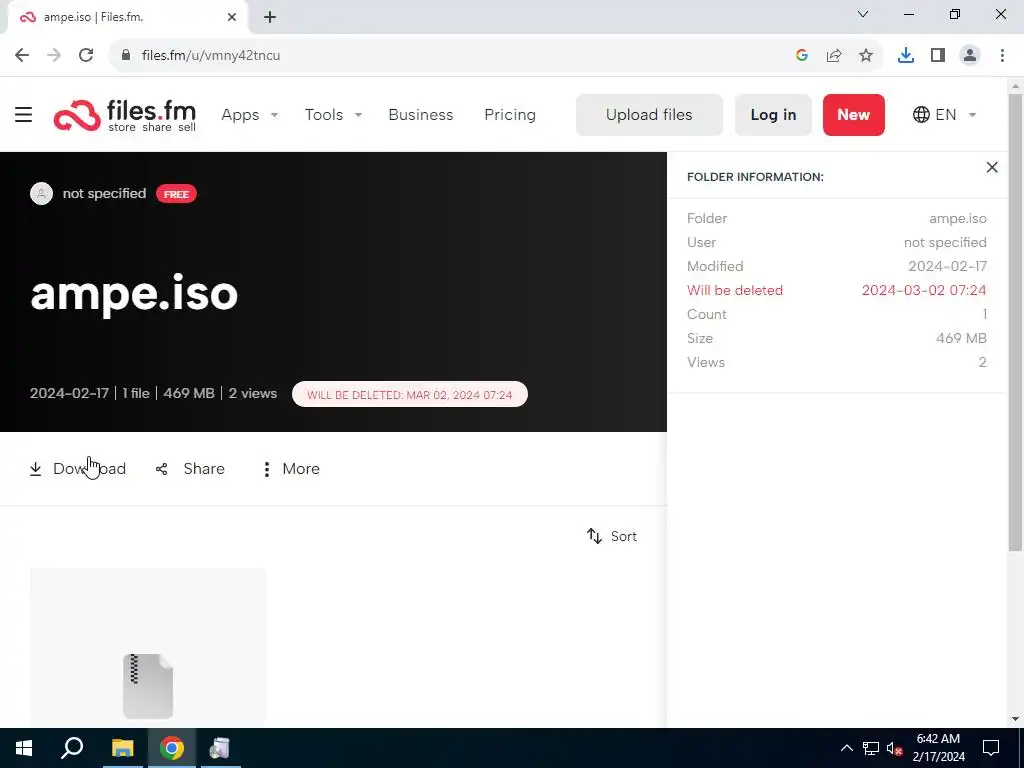Show hidden system tray icons
The height and width of the screenshot is (768, 1024).
click(x=846, y=748)
